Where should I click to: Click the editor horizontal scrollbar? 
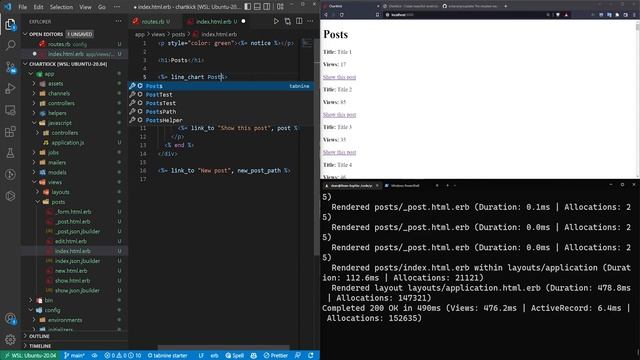(223, 347)
